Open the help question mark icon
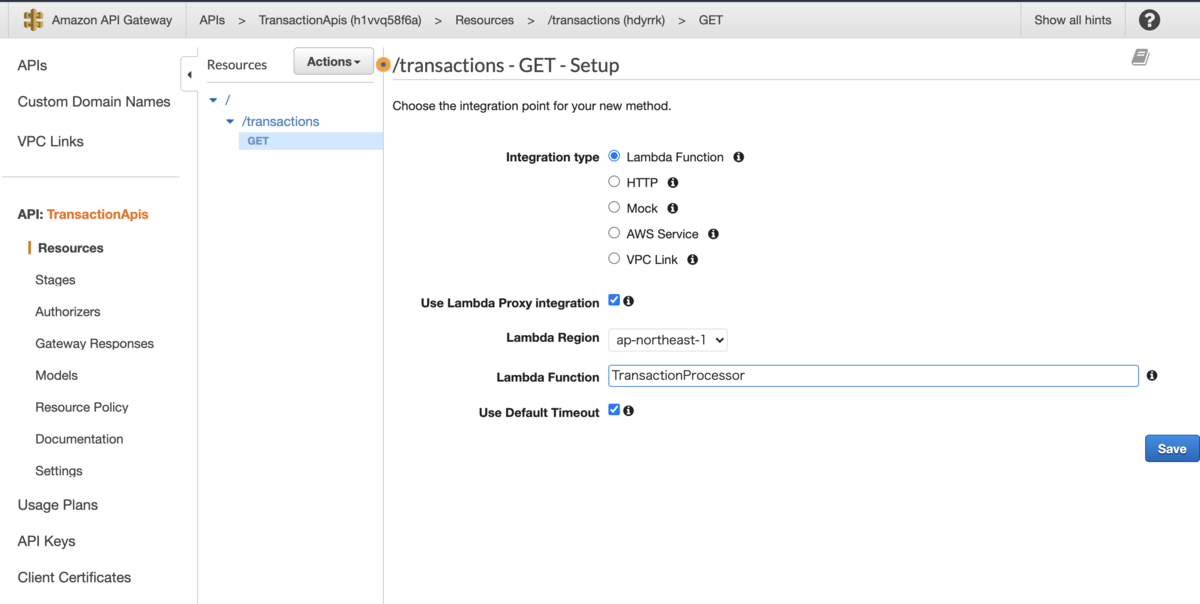1200x604 pixels. [x=1149, y=20]
